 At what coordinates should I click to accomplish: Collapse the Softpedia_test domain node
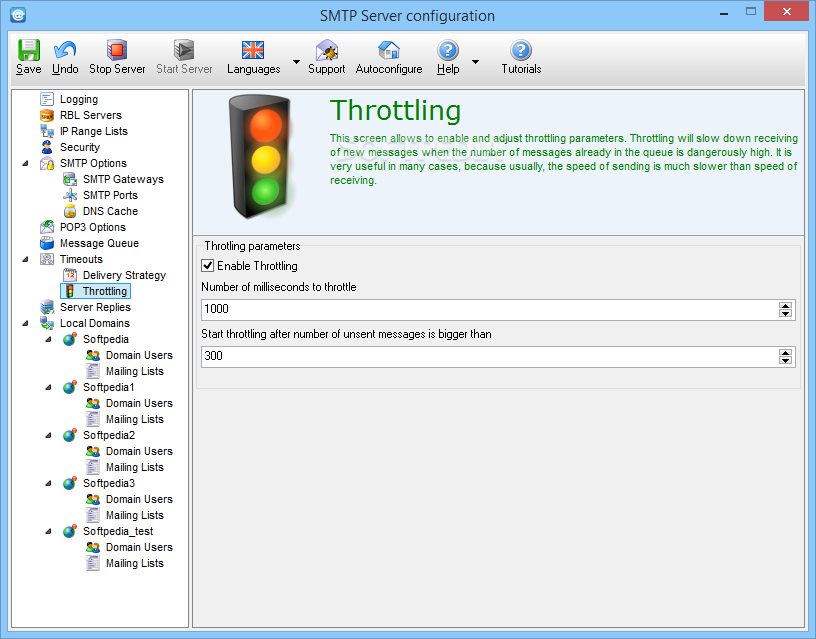pos(48,531)
